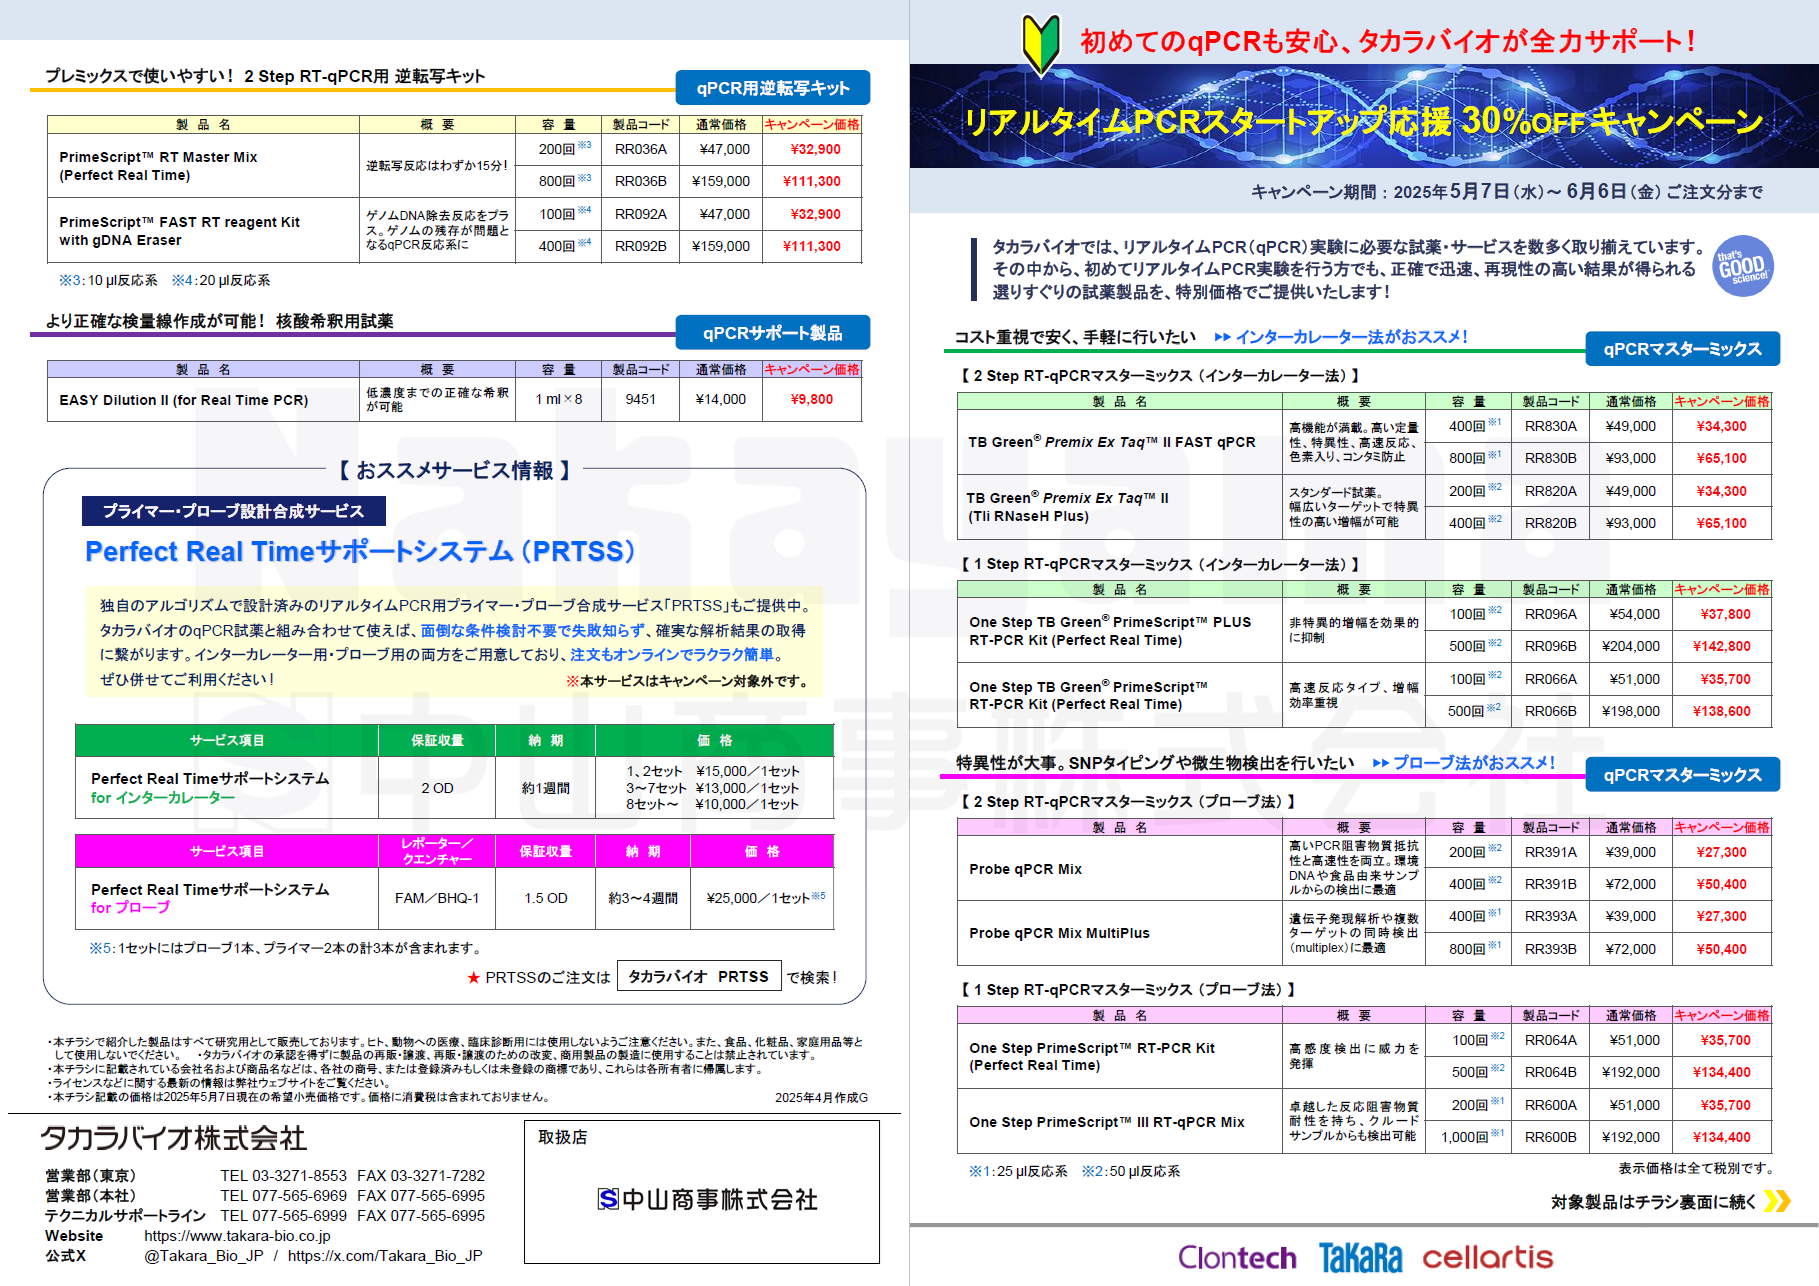Click the campaign price ¥9,800
This screenshot has width=1819, height=1286.
click(x=812, y=399)
